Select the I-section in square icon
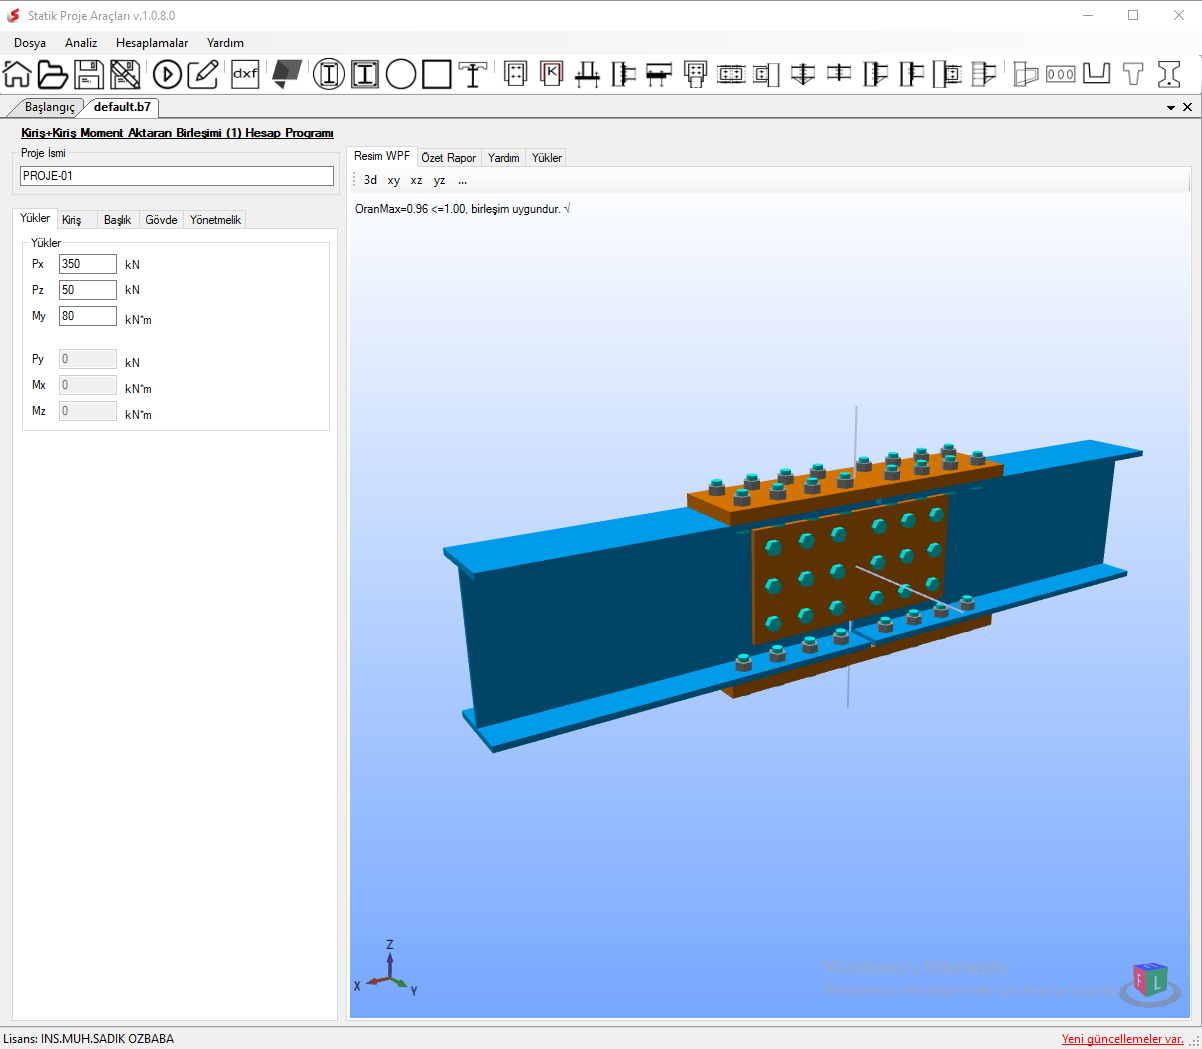Viewport: 1202px width, 1049px height. (365, 74)
